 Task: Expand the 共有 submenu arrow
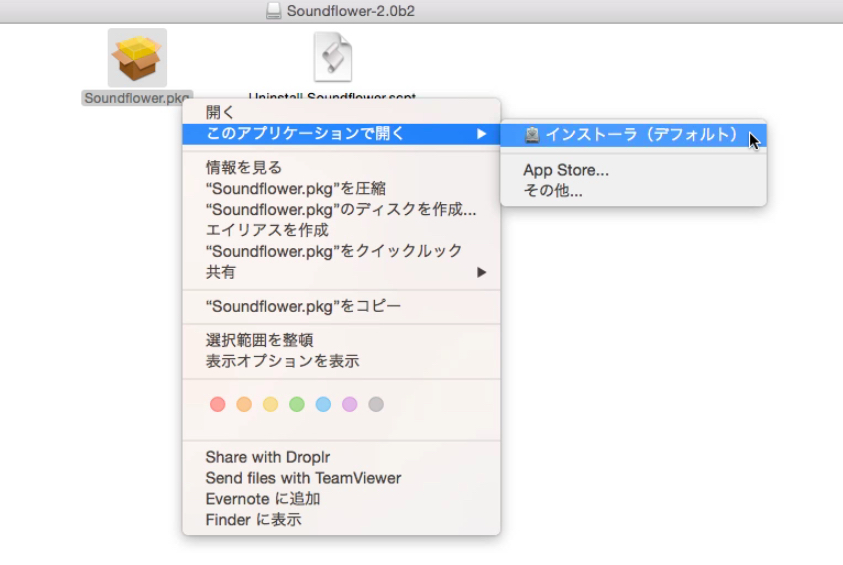(x=481, y=273)
